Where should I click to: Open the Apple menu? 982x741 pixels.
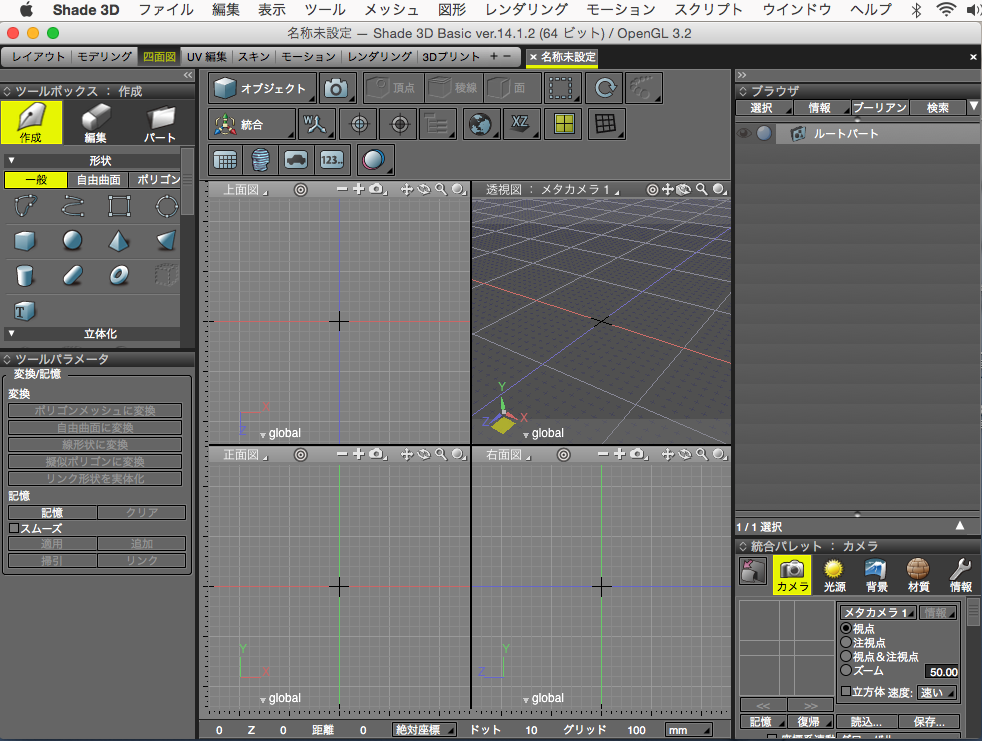coord(26,9)
